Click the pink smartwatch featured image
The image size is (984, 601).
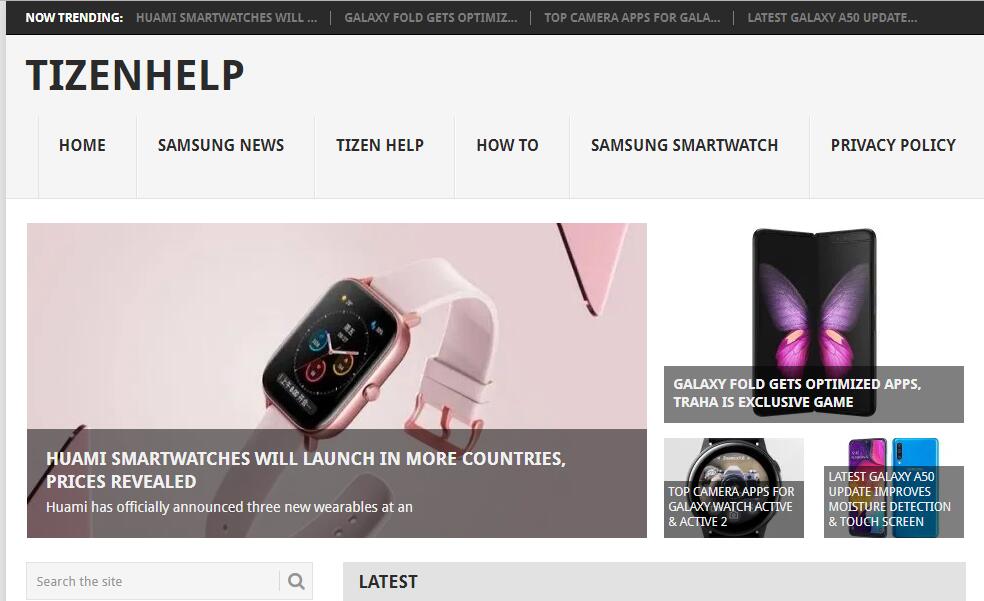336,326
